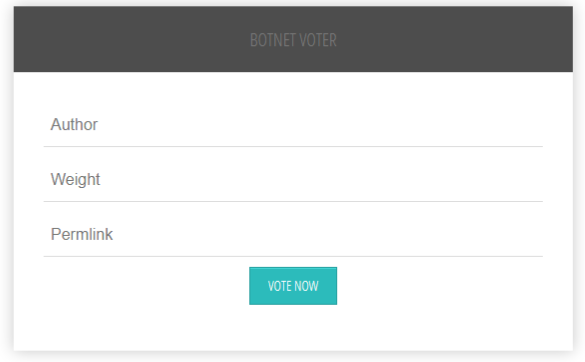Place cursor in the post author textbox
The image size is (585, 362).
pyautogui.click(x=293, y=125)
